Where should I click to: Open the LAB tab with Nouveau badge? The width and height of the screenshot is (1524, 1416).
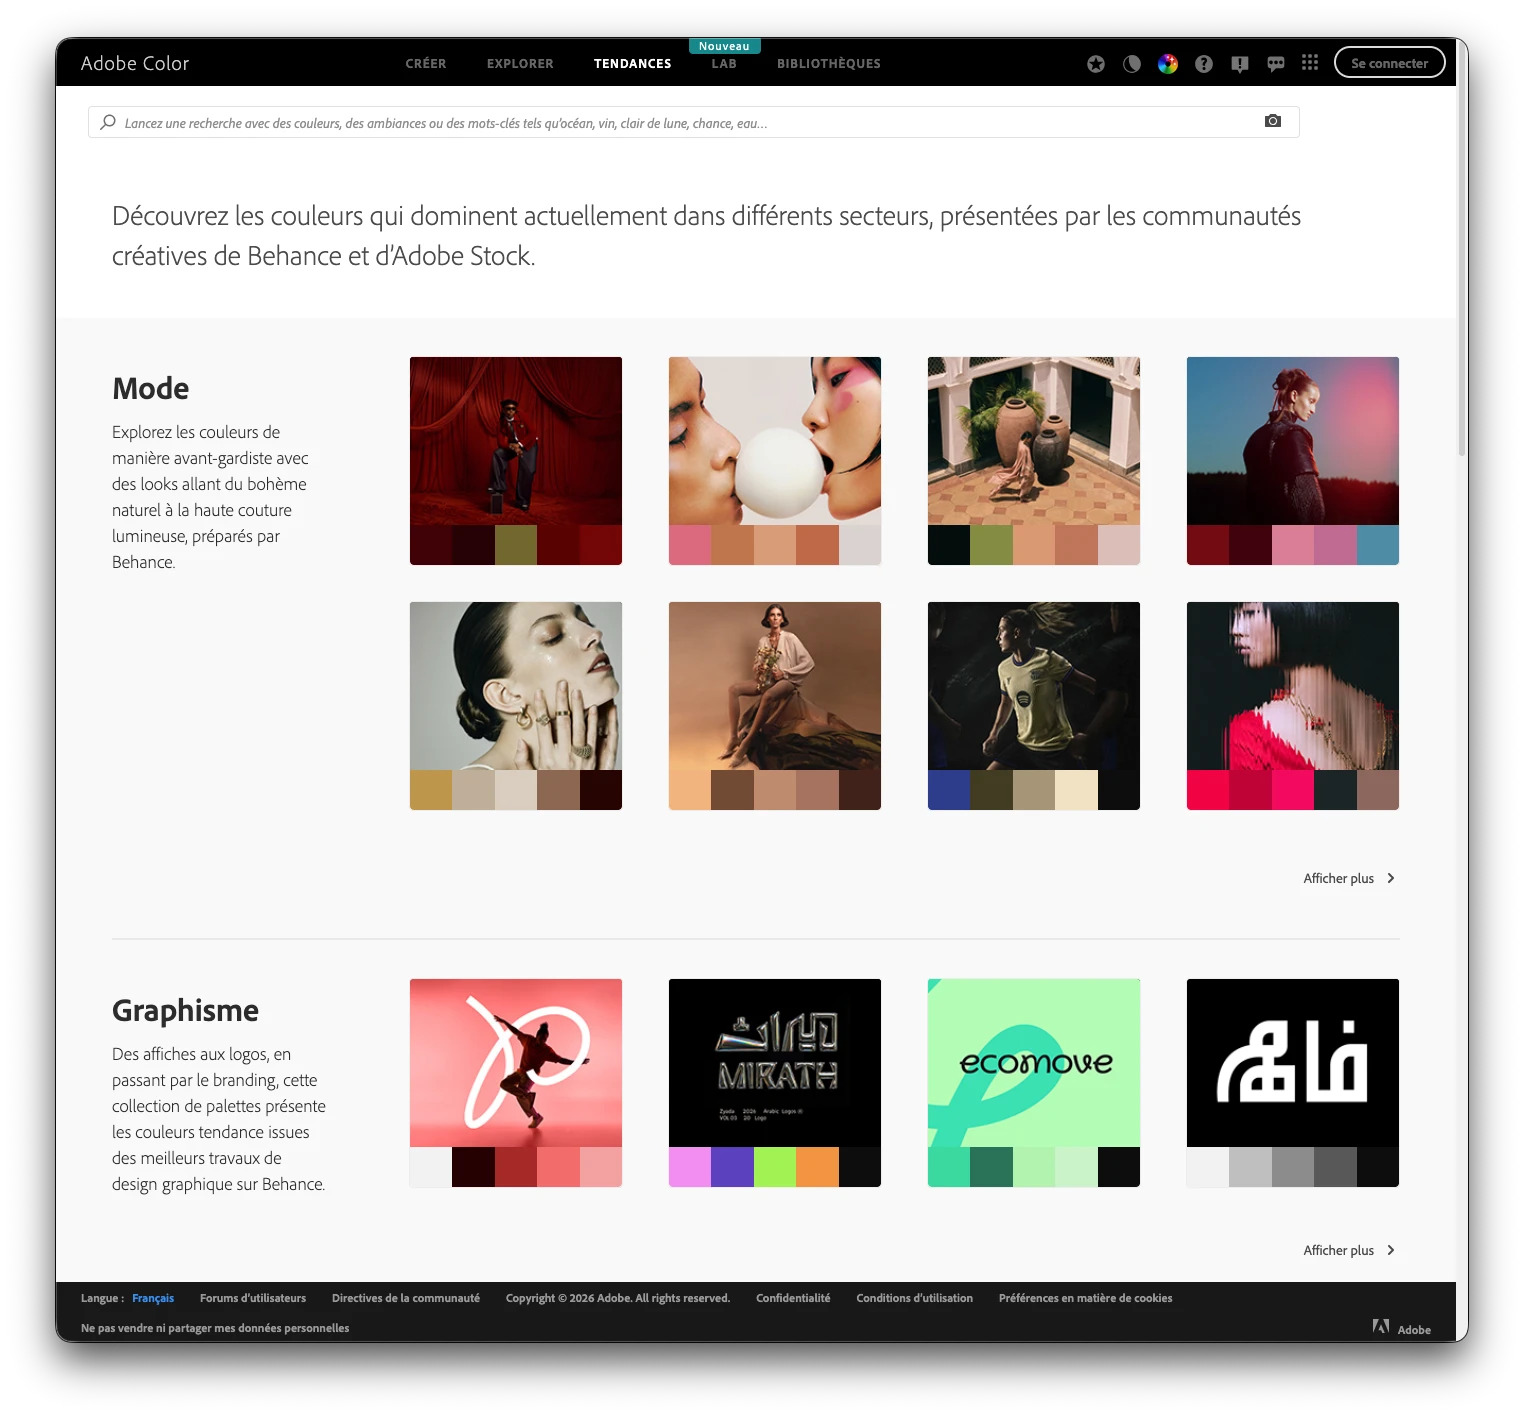coord(723,63)
